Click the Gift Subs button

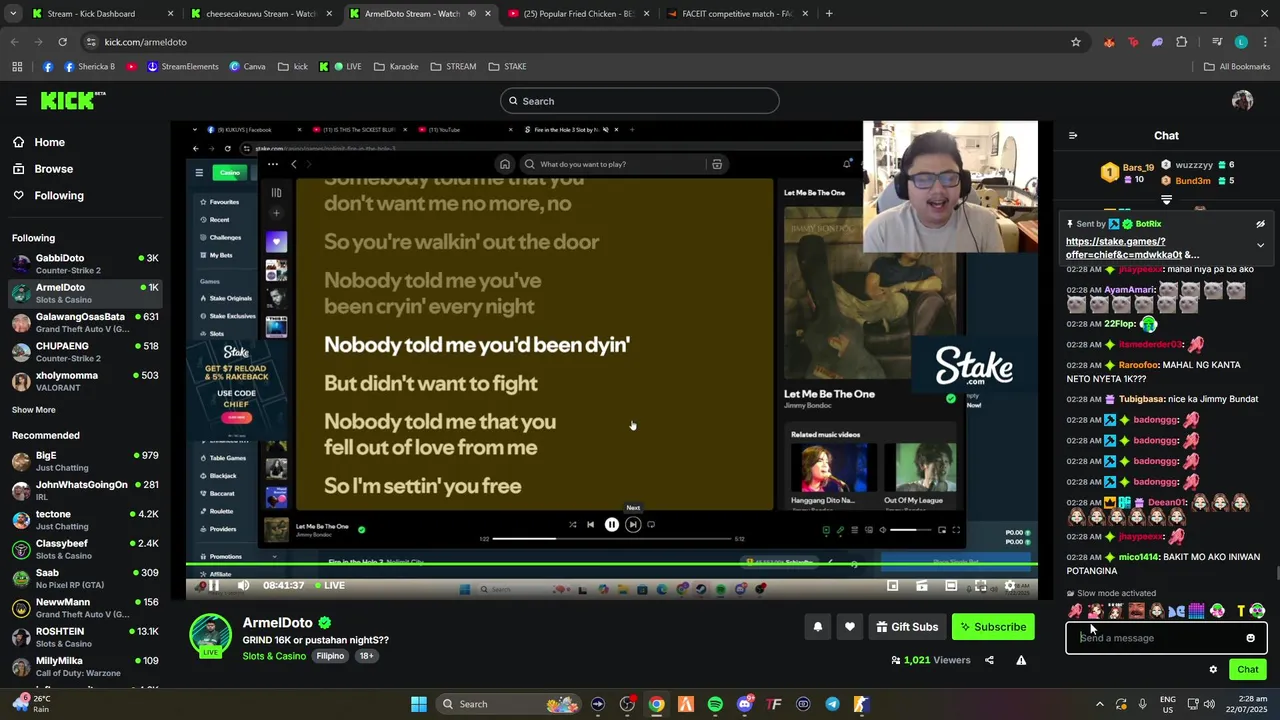pyautogui.click(x=906, y=627)
